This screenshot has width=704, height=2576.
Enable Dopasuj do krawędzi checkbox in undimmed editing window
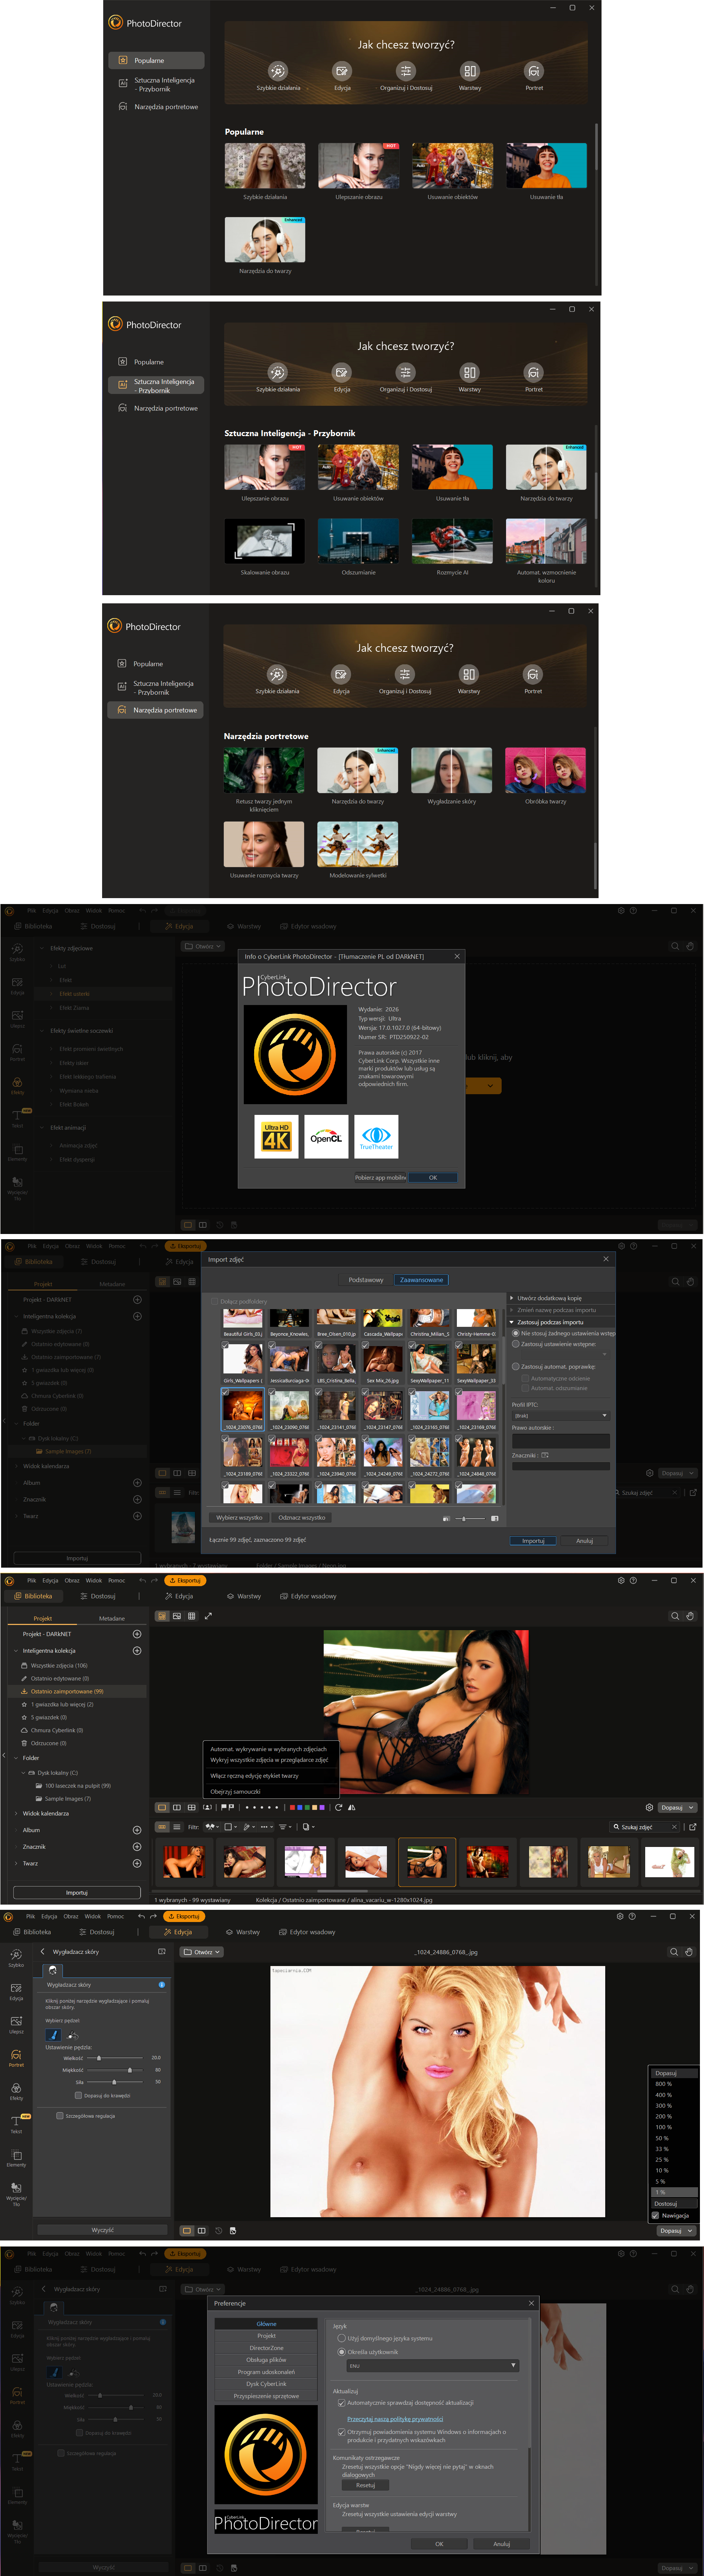tap(78, 2095)
